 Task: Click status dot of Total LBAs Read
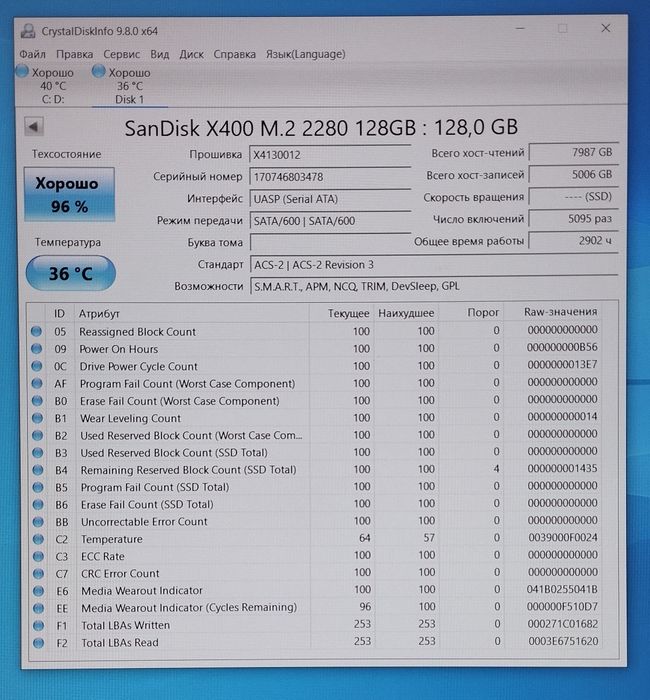click(39, 643)
